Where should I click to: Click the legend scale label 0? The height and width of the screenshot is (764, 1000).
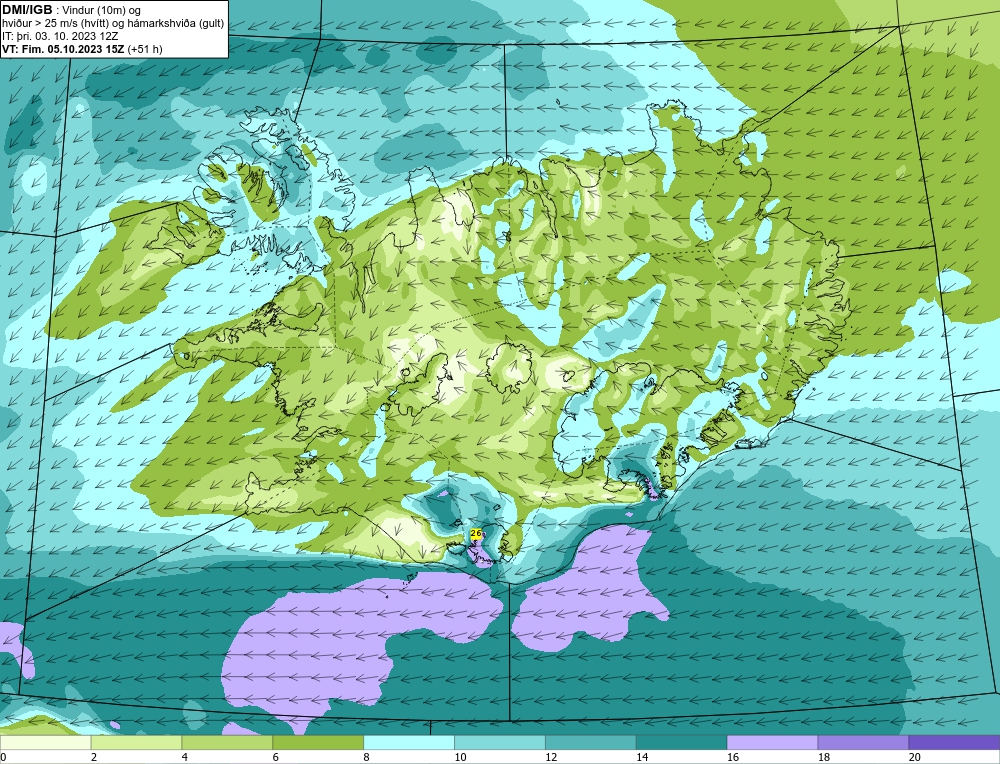point(3,757)
